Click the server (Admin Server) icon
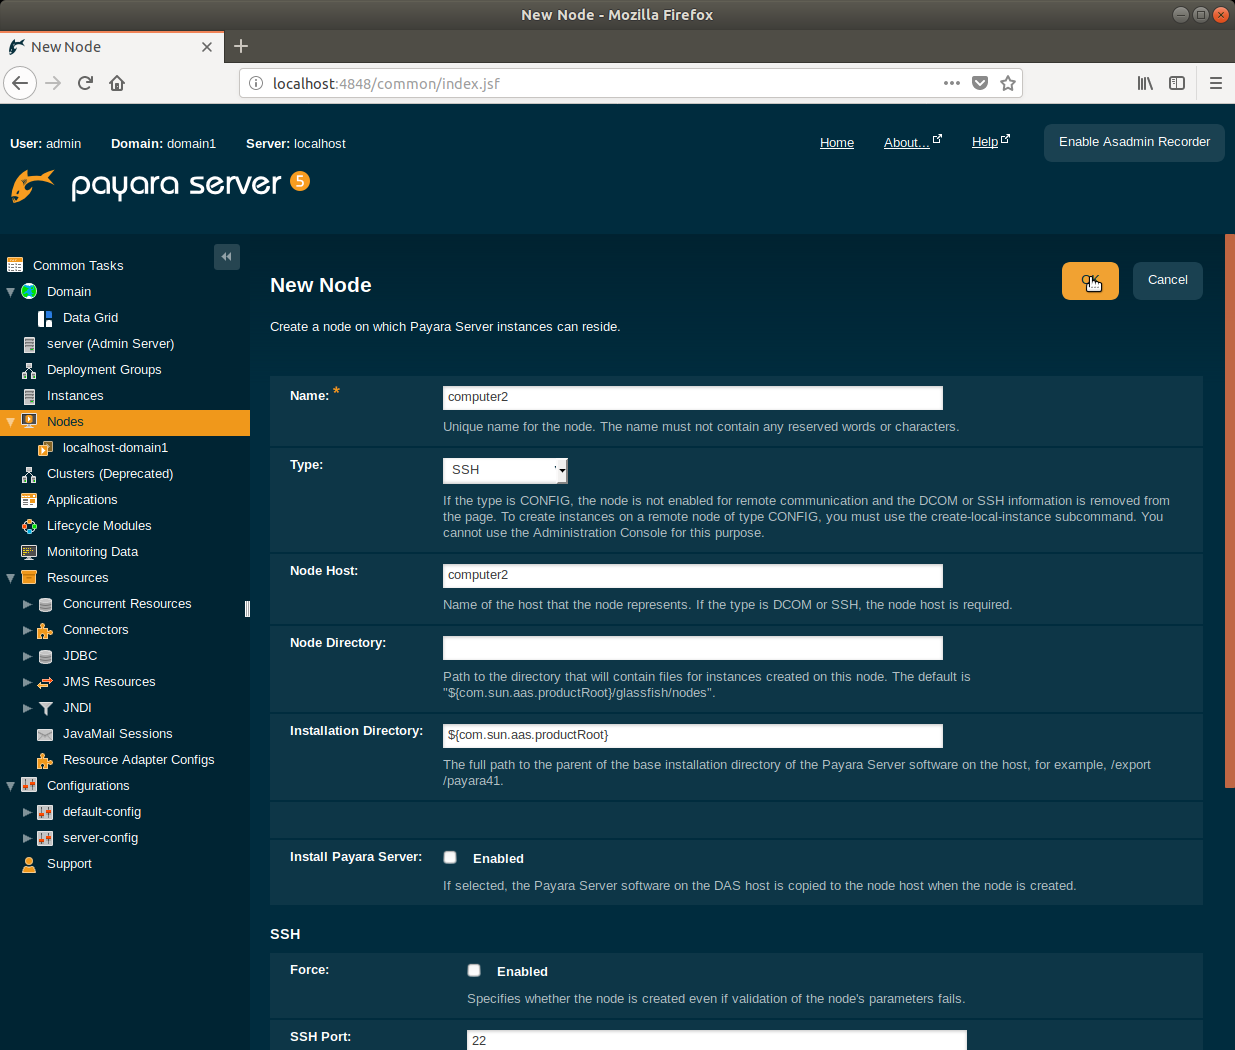Viewport: 1235px width, 1050px height. click(29, 344)
